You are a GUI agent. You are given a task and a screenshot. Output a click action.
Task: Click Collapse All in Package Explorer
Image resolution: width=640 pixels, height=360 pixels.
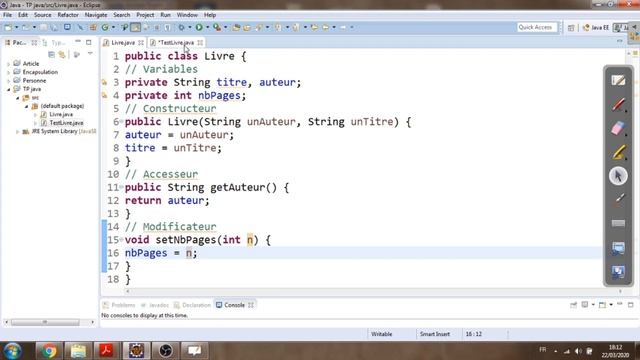51,54
